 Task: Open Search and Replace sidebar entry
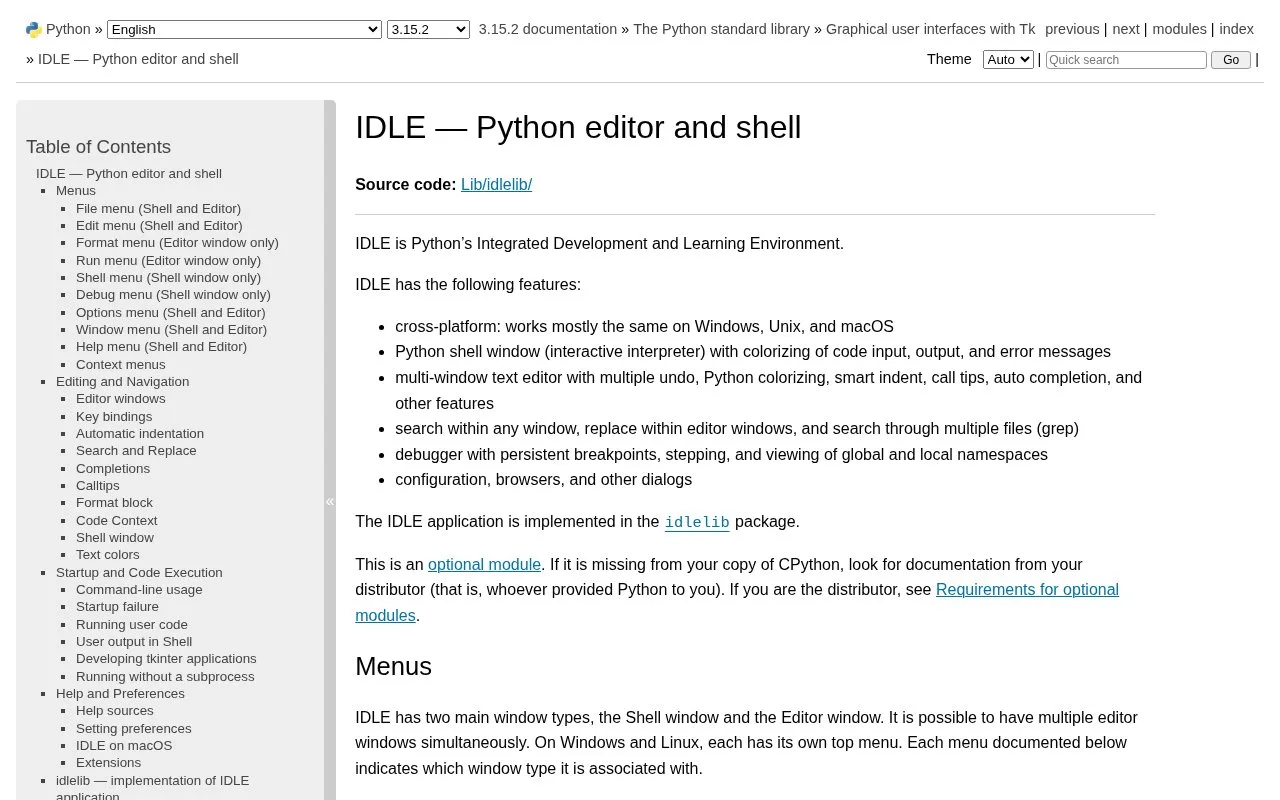136,450
